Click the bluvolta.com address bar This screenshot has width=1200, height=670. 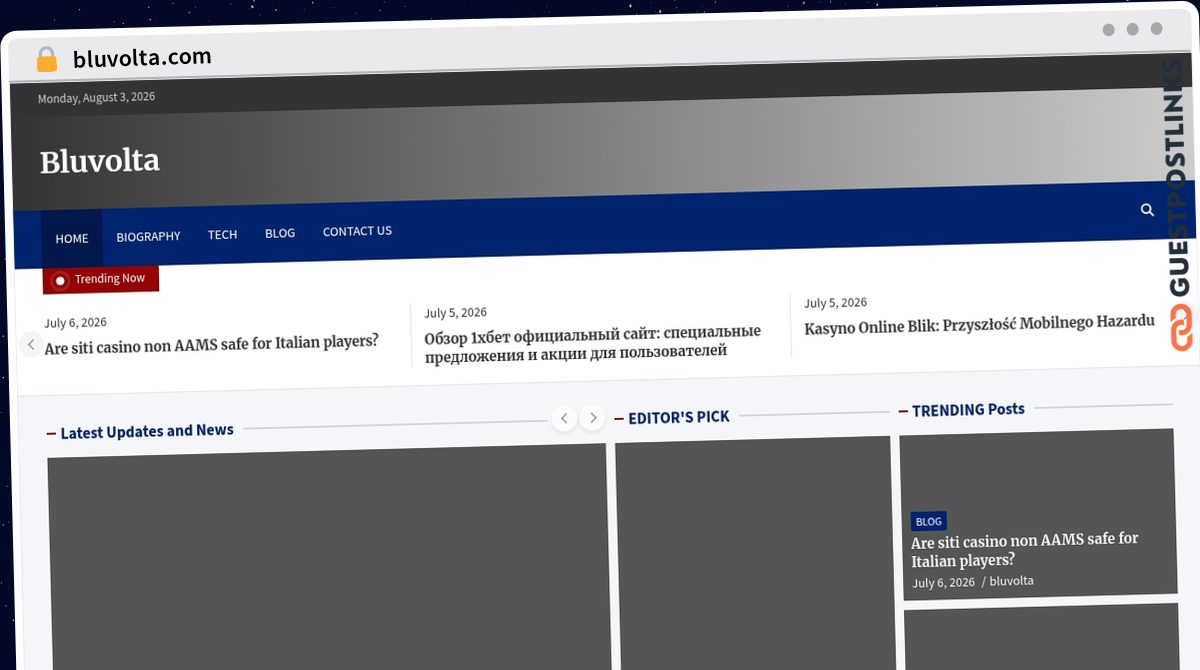click(142, 58)
